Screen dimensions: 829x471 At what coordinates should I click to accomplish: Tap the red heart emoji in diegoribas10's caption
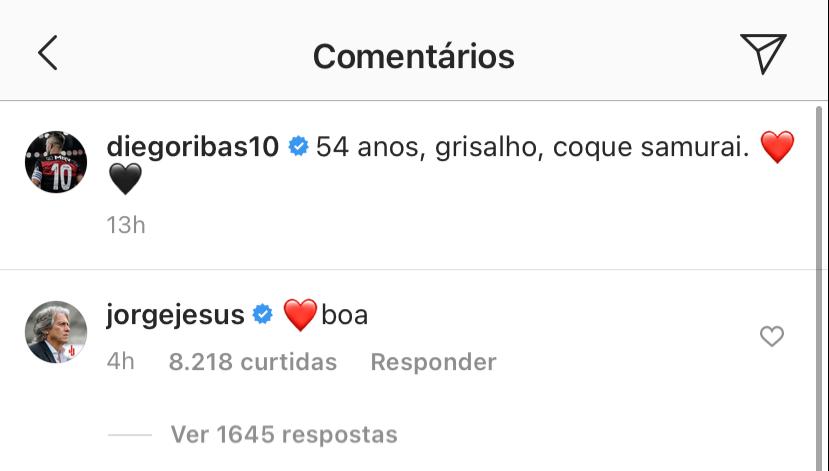tap(777, 148)
